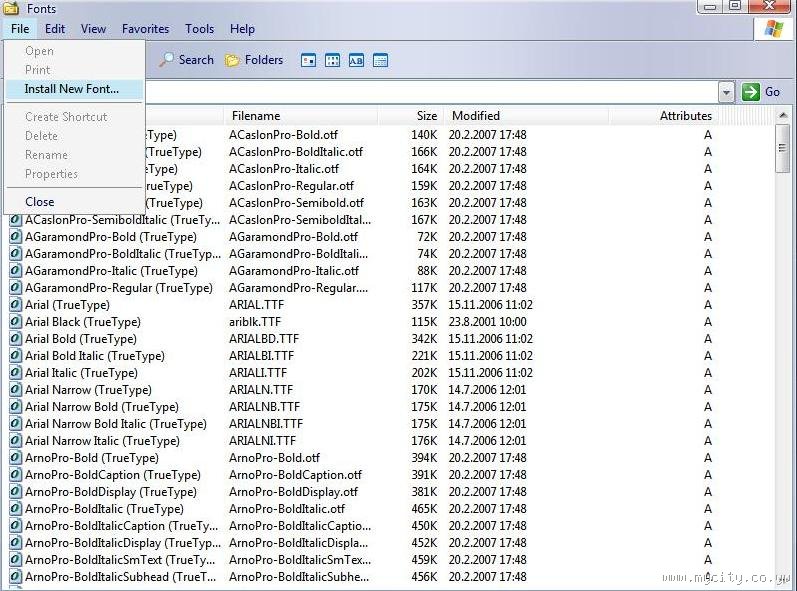Select ACaslonPro-SemiboldItalic font icon
This screenshot has width=797, height=591.
click(16, 220)
